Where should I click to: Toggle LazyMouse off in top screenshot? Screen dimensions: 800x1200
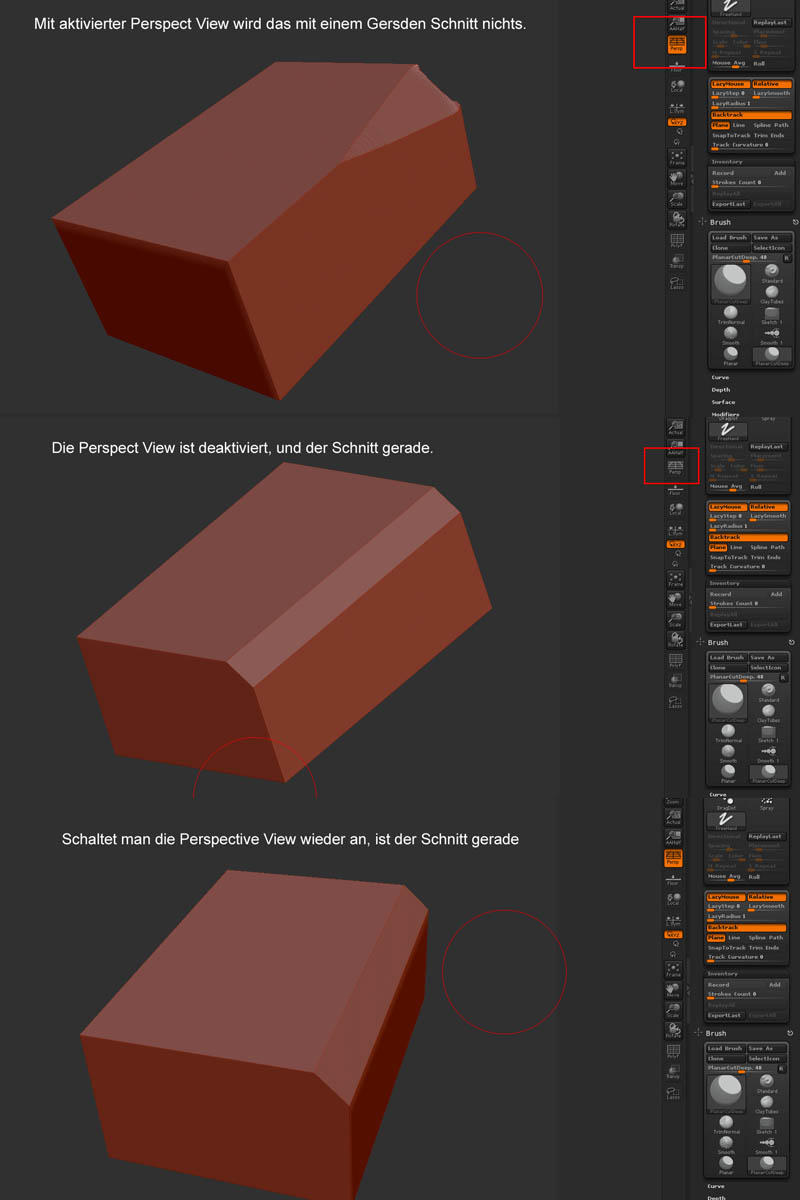point(729,84)
